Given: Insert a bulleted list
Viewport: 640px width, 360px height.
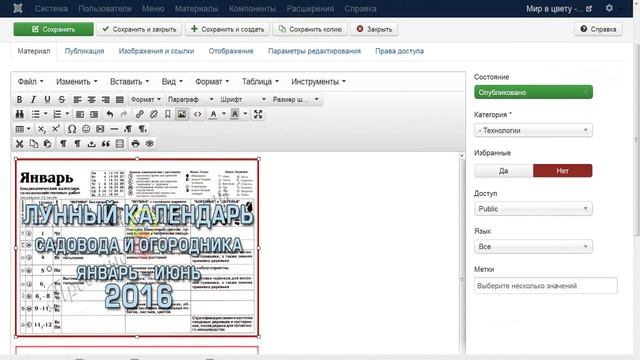Looking at the screenshot, I should [36, 114].
